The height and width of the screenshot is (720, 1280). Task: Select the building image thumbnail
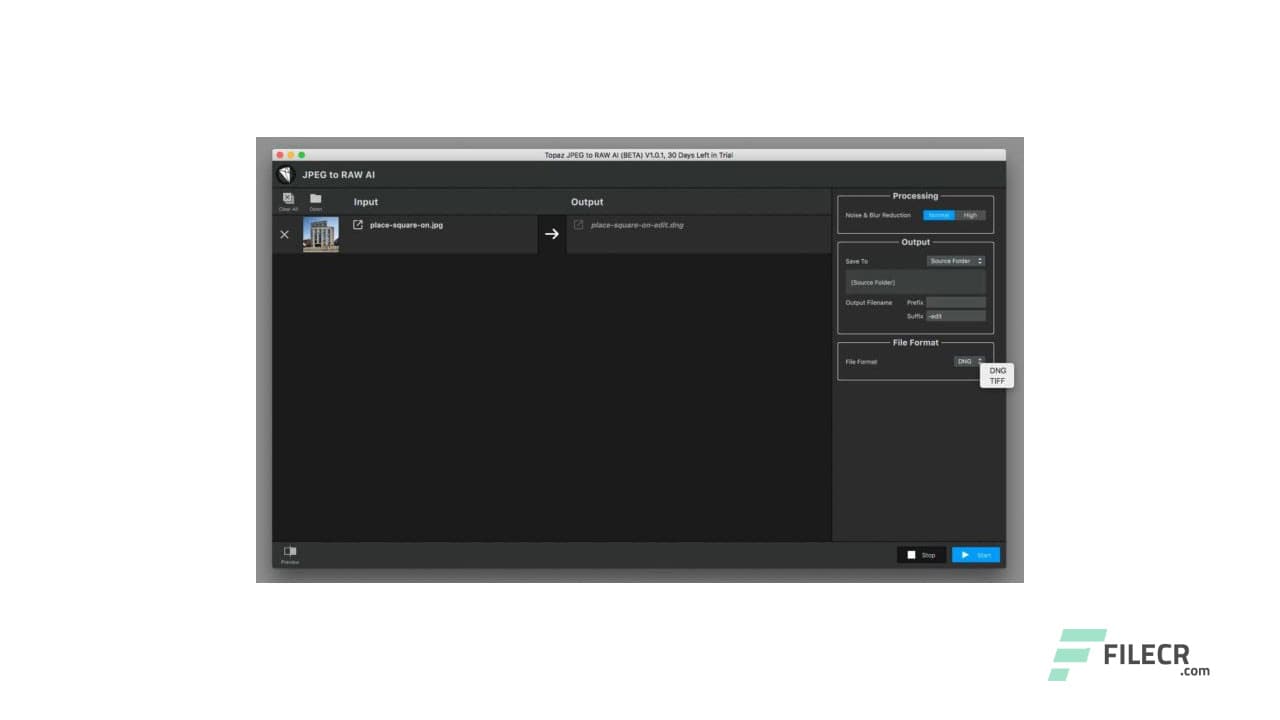pyautogui.click(x=321, y=234)
